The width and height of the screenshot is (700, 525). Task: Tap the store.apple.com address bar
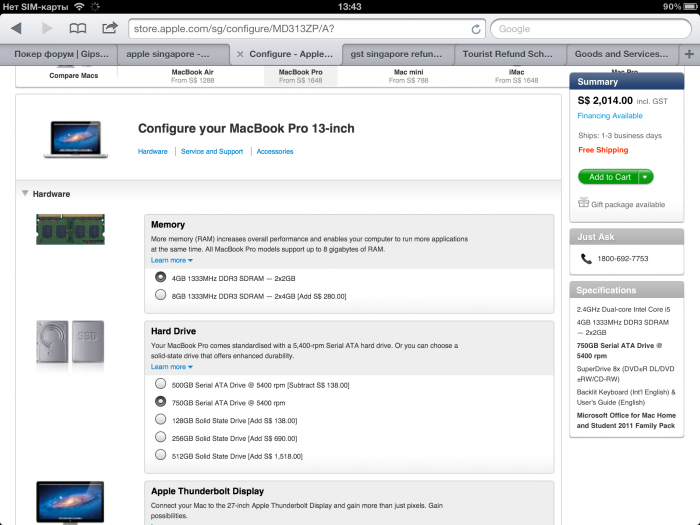point(307,29)
